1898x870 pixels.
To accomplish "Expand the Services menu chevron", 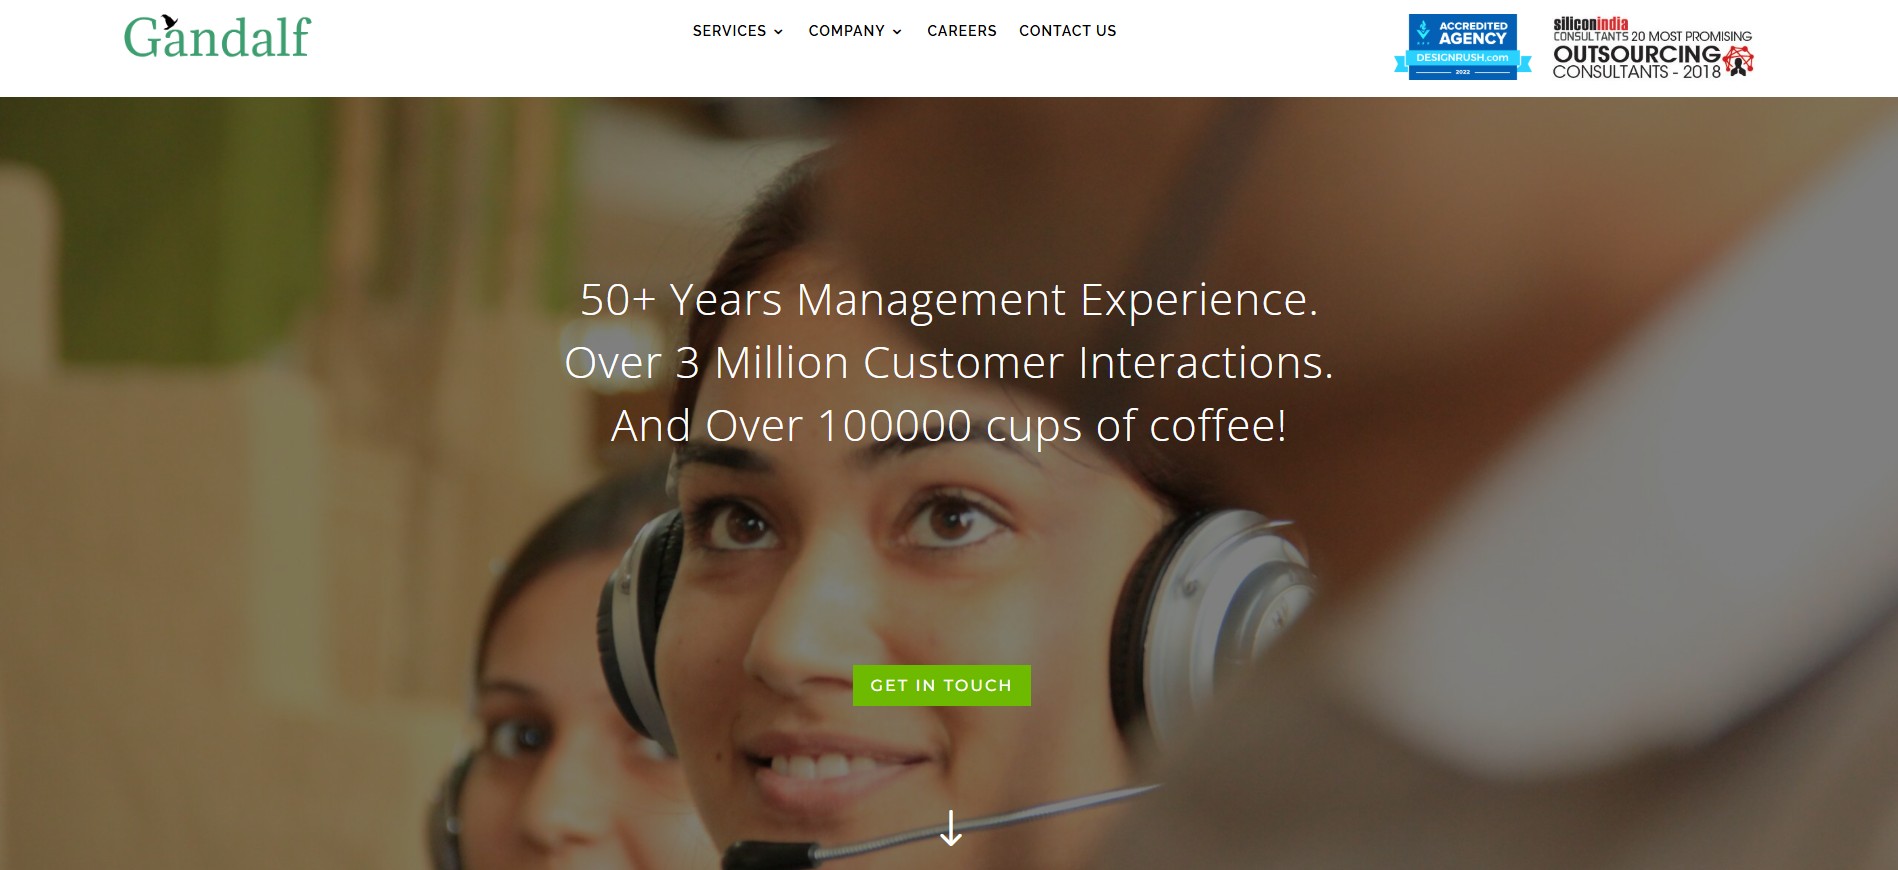I will (778, 32).
